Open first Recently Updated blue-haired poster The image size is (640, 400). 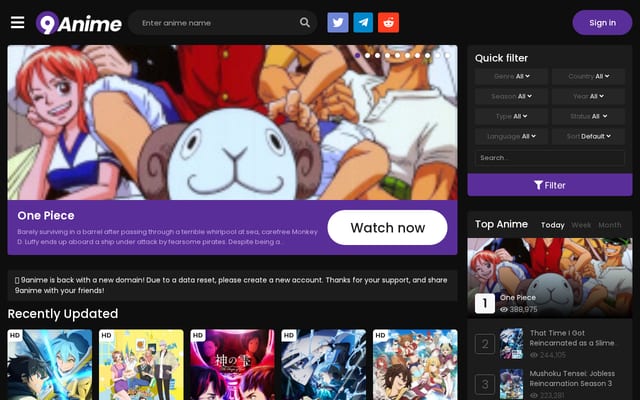pos(50,365)
